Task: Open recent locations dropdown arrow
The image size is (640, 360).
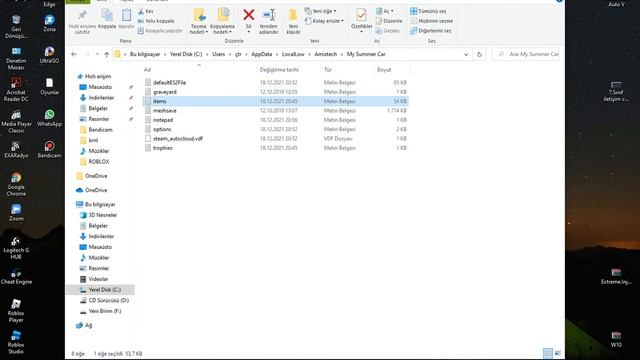Action: [97, 54]
